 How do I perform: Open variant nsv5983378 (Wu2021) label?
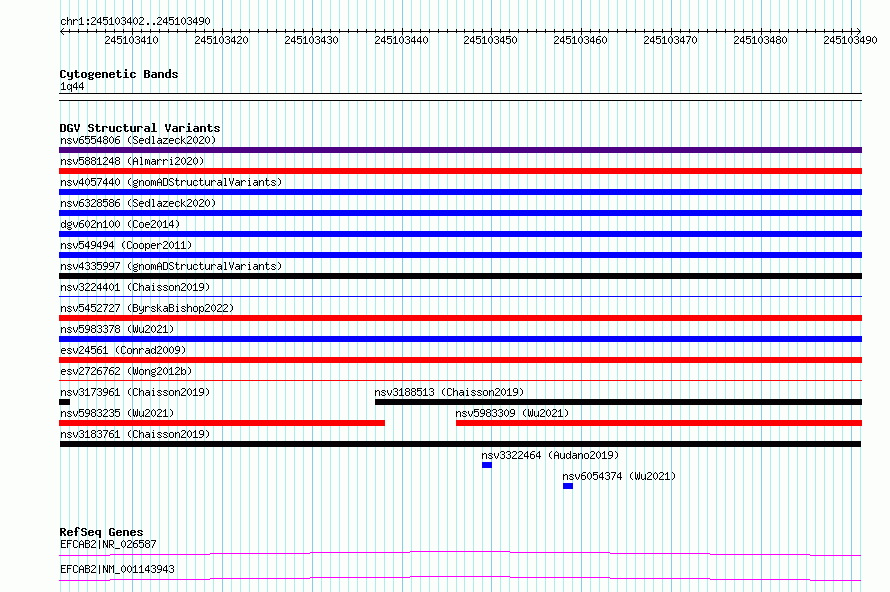click(x=117, y=329)
